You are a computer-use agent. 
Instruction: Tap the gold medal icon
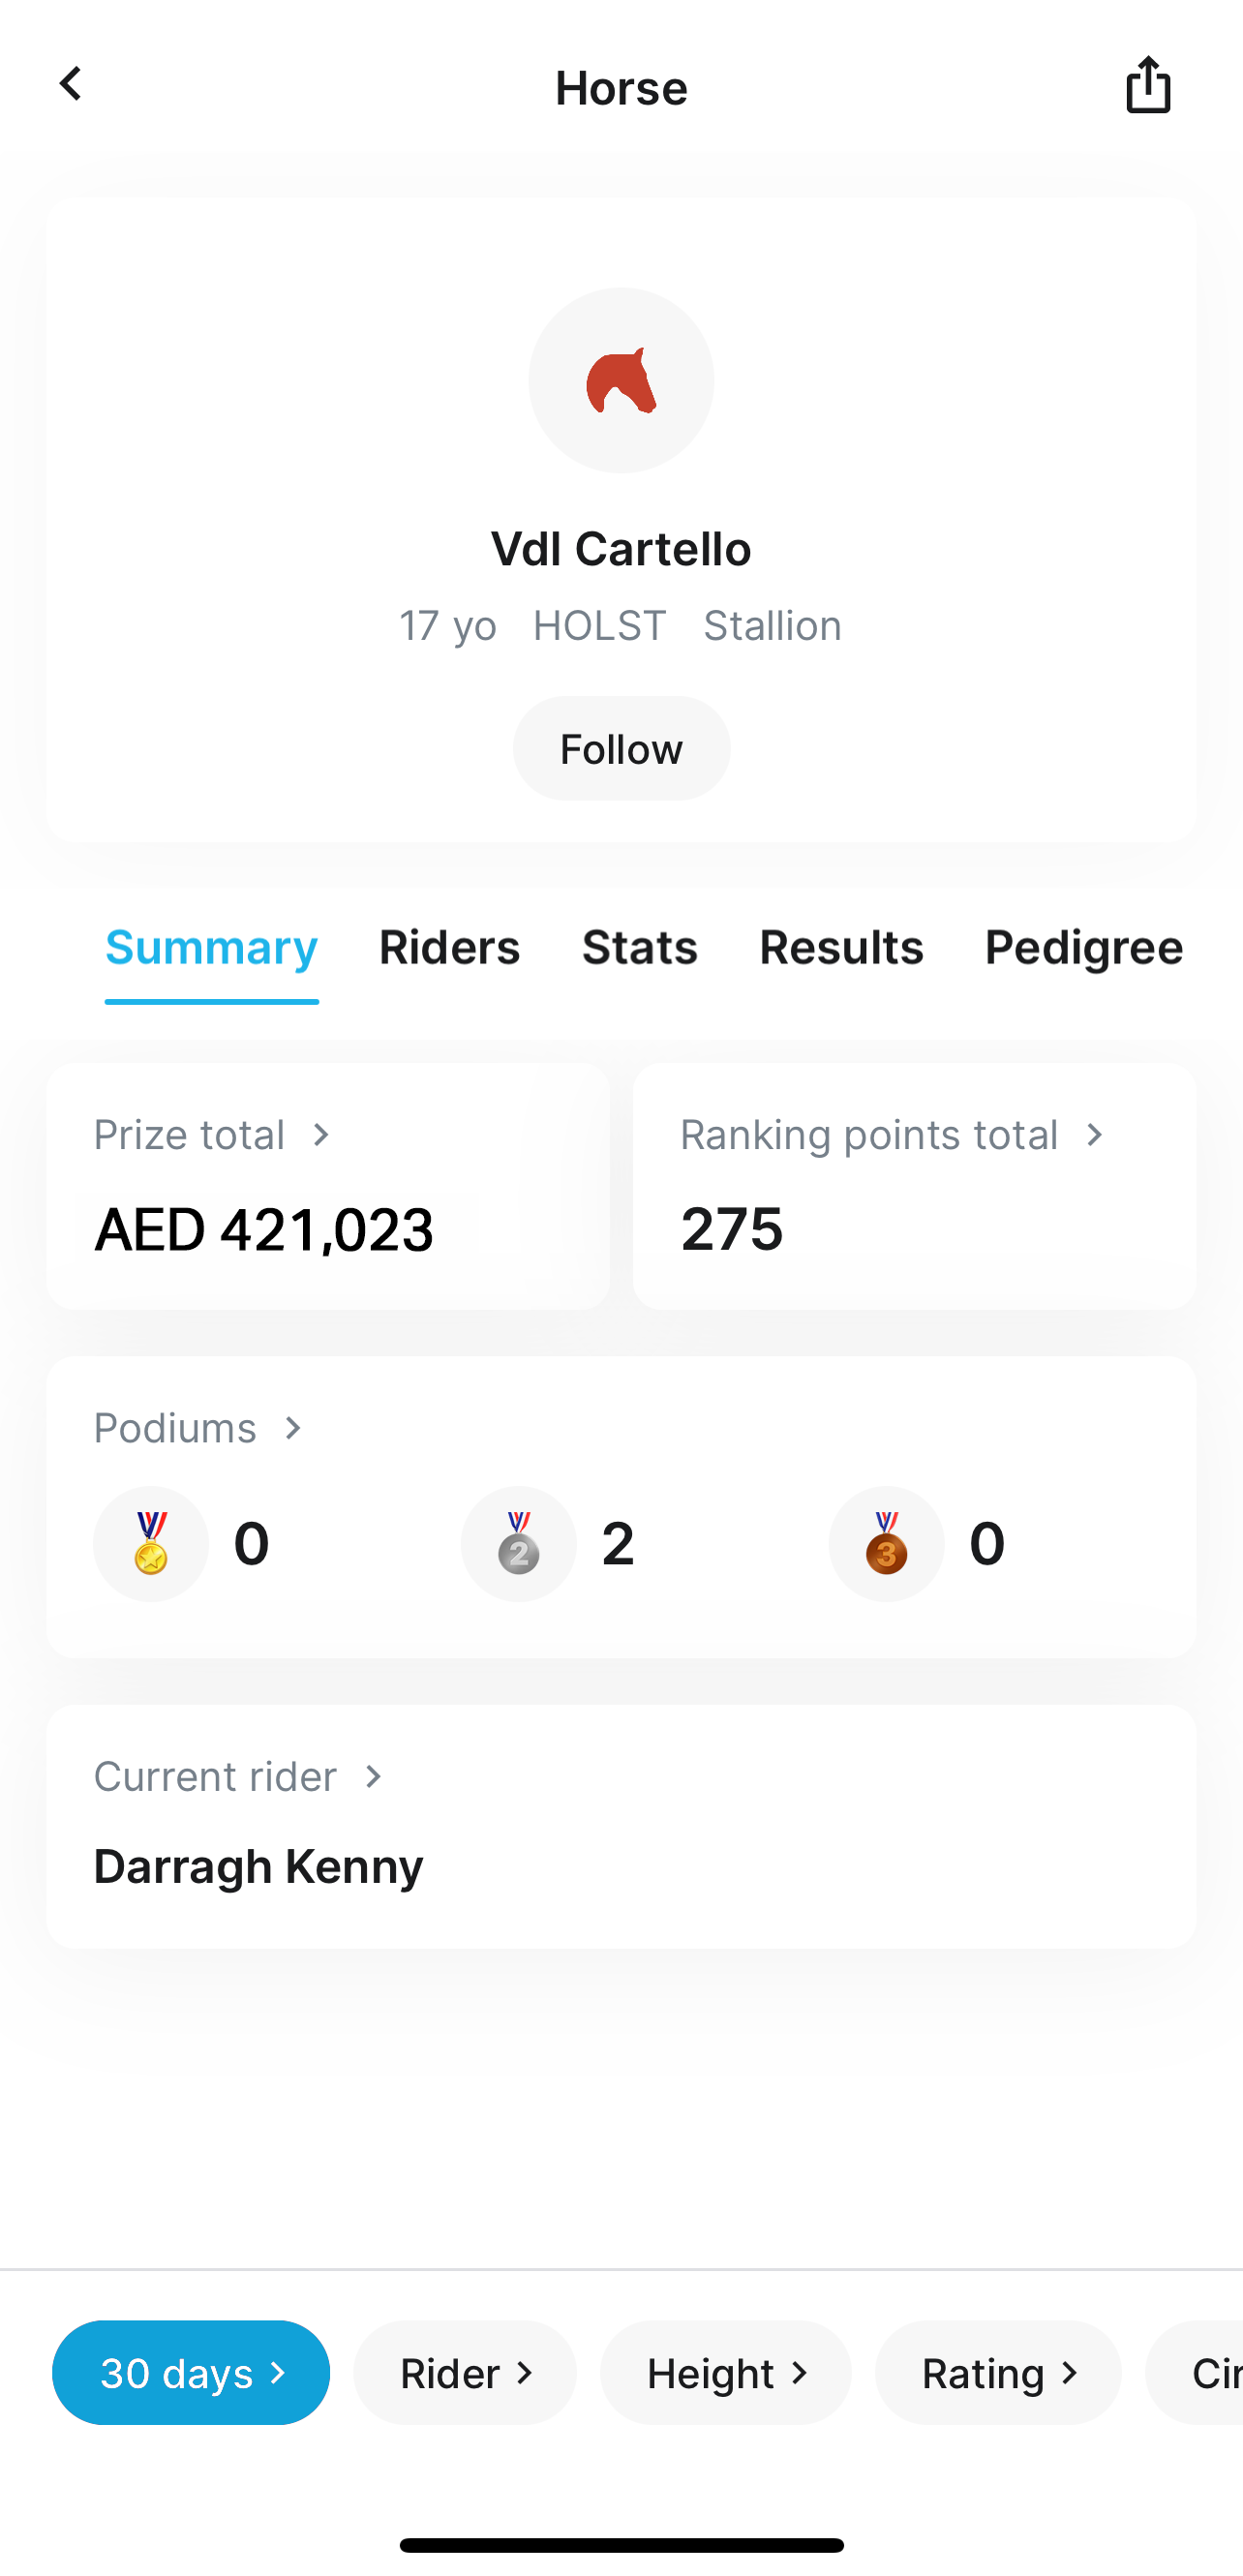151,1543
